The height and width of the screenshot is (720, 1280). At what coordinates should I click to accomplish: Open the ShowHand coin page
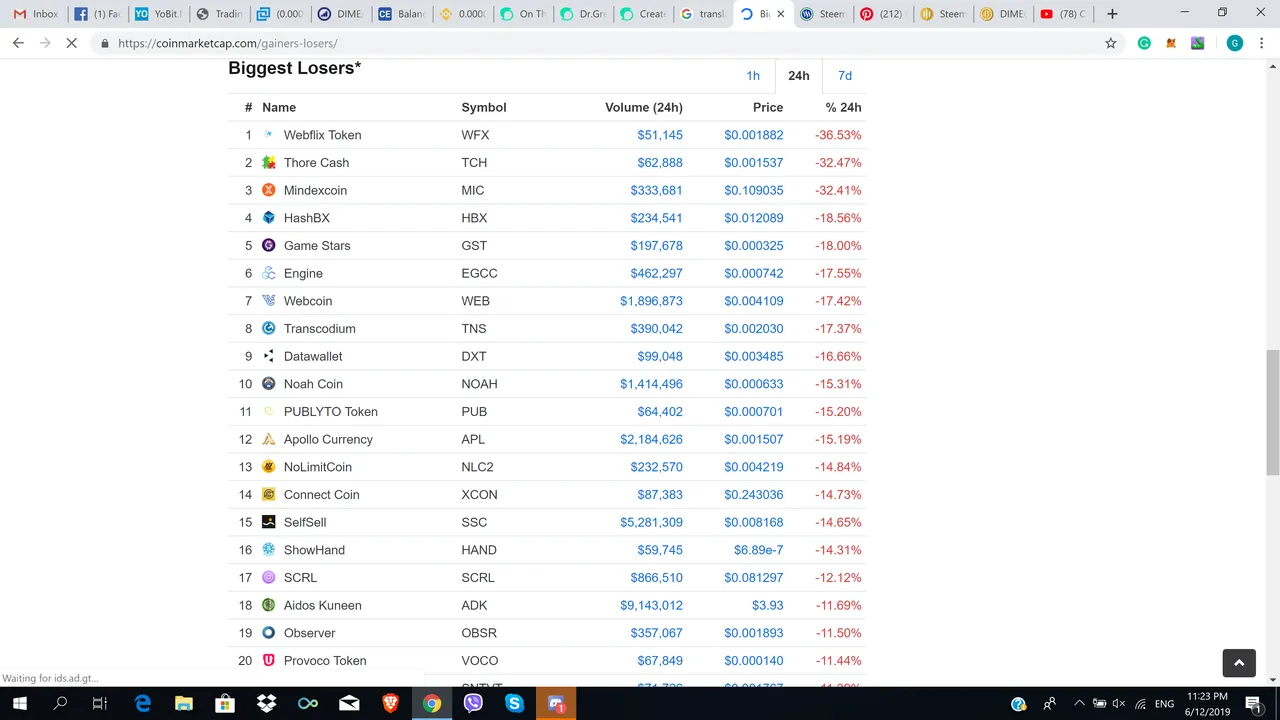tap(314, 550)
